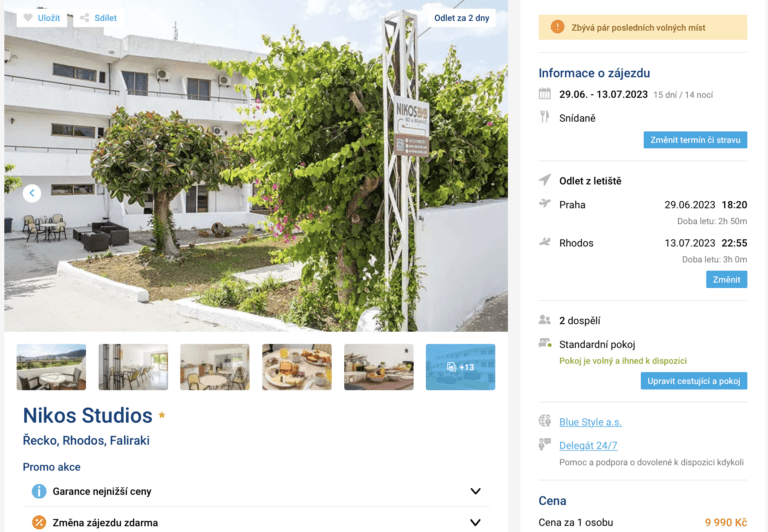The width and height of the screenshot is (768, 532).
Task: Open the Blue Style a.s. link
Action: 590,422
